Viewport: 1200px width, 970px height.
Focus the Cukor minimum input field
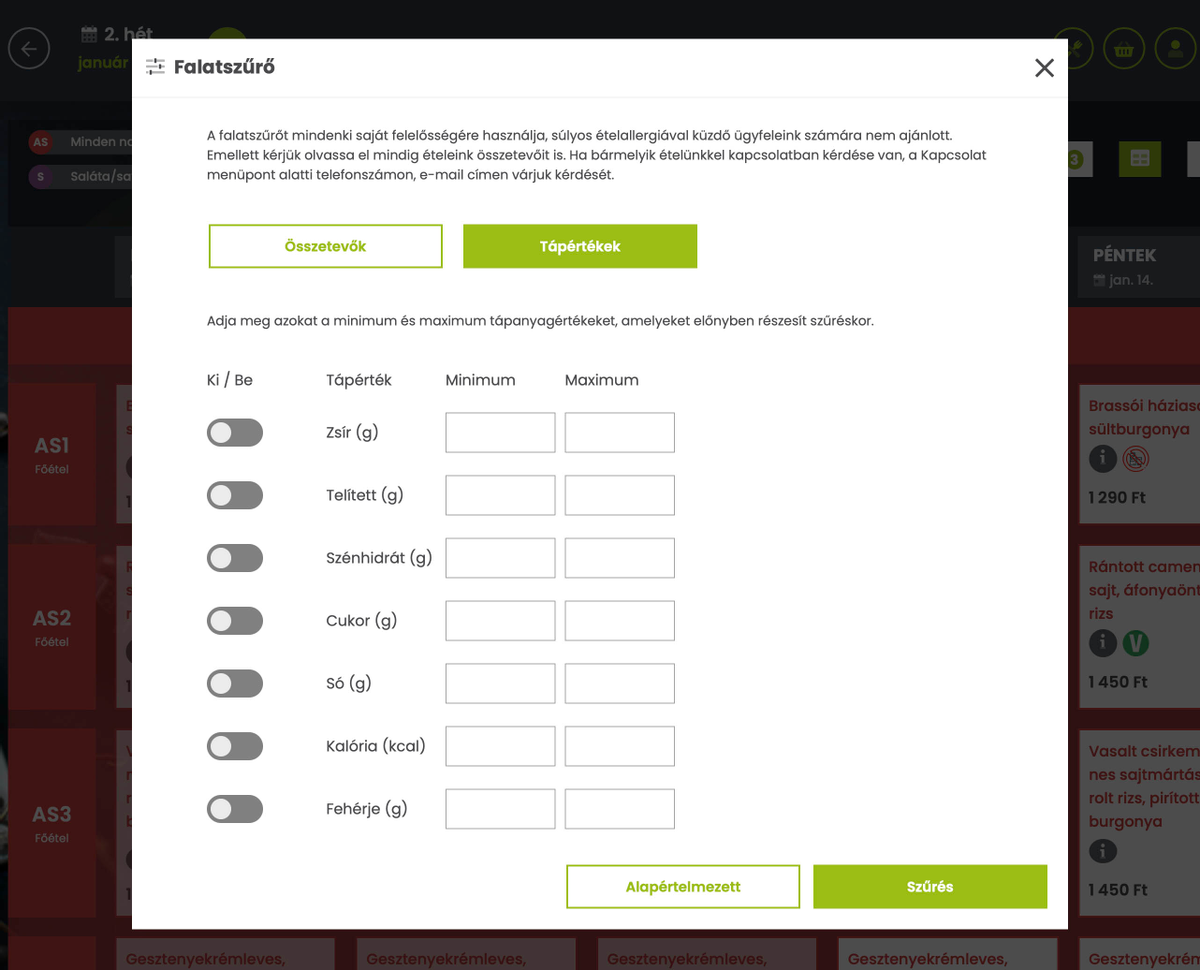pyautogui.click(x=500, y=621)
